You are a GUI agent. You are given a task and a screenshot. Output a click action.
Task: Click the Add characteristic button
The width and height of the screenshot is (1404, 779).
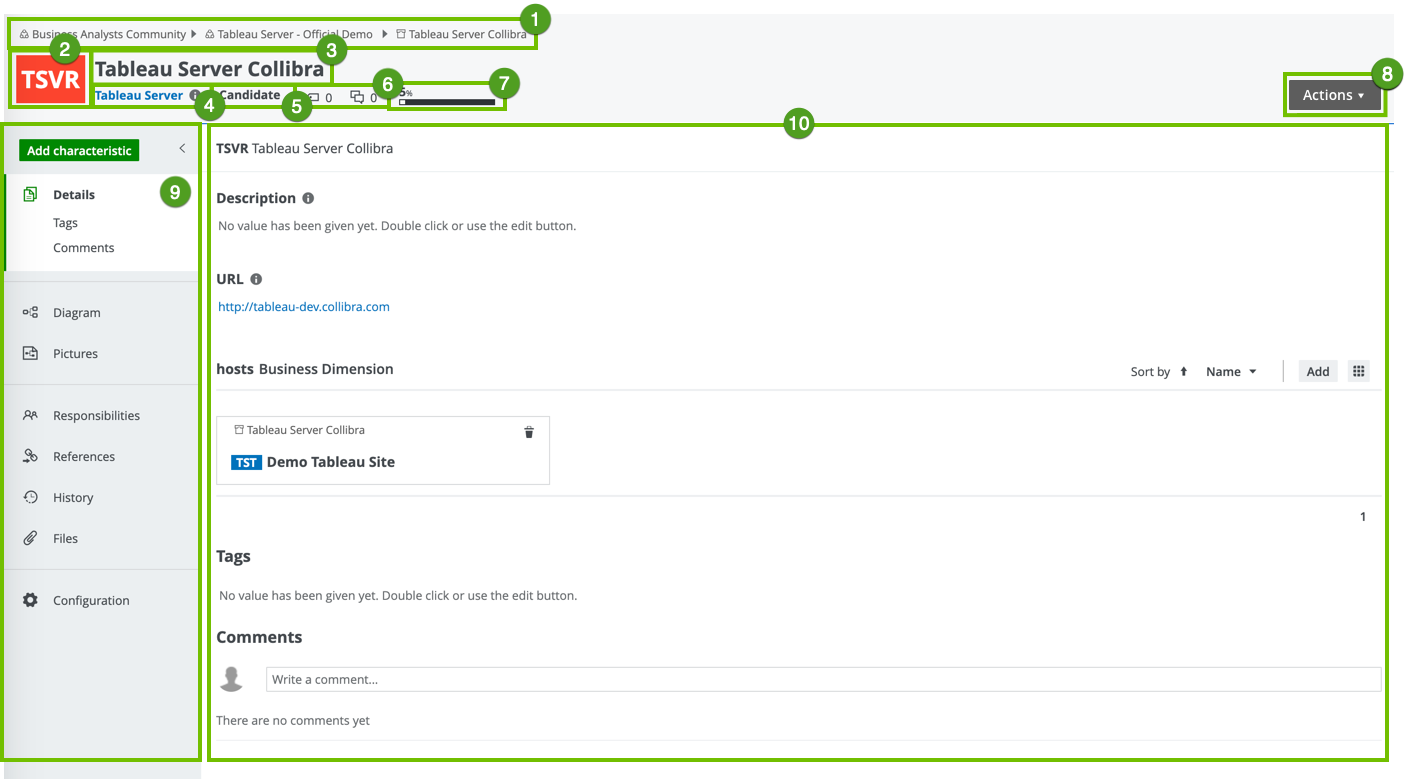(79, 151)
